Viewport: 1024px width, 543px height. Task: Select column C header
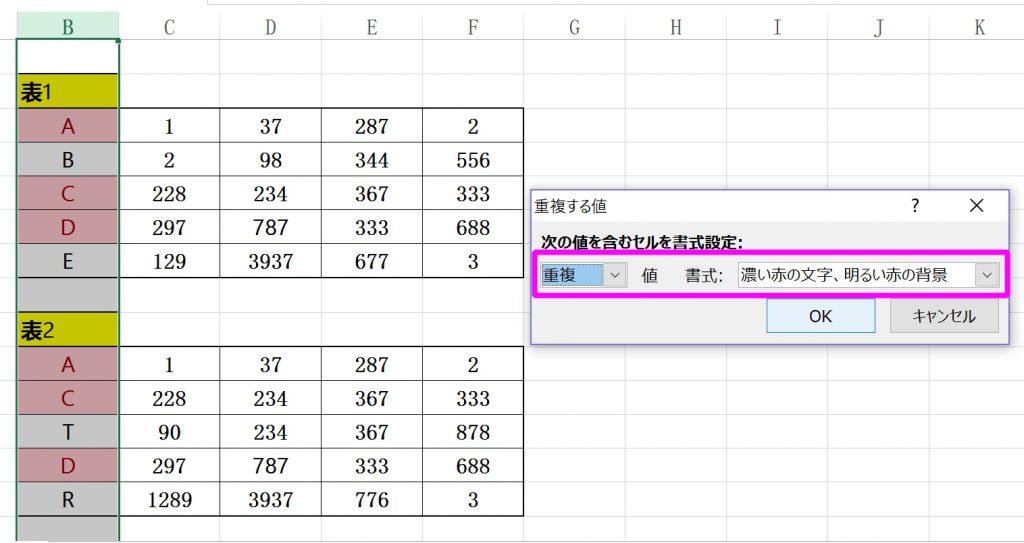coord(169,27)
